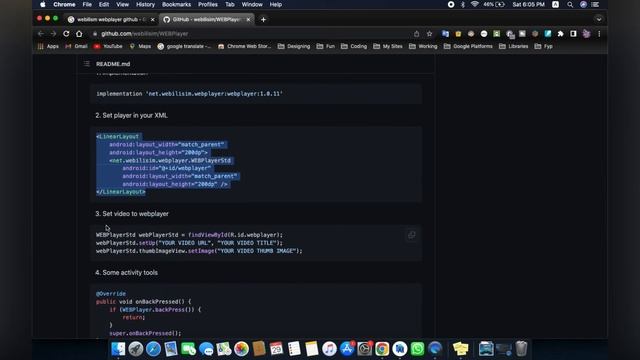
Task: Click the implementation dependency code line
Action: point(189,93)
